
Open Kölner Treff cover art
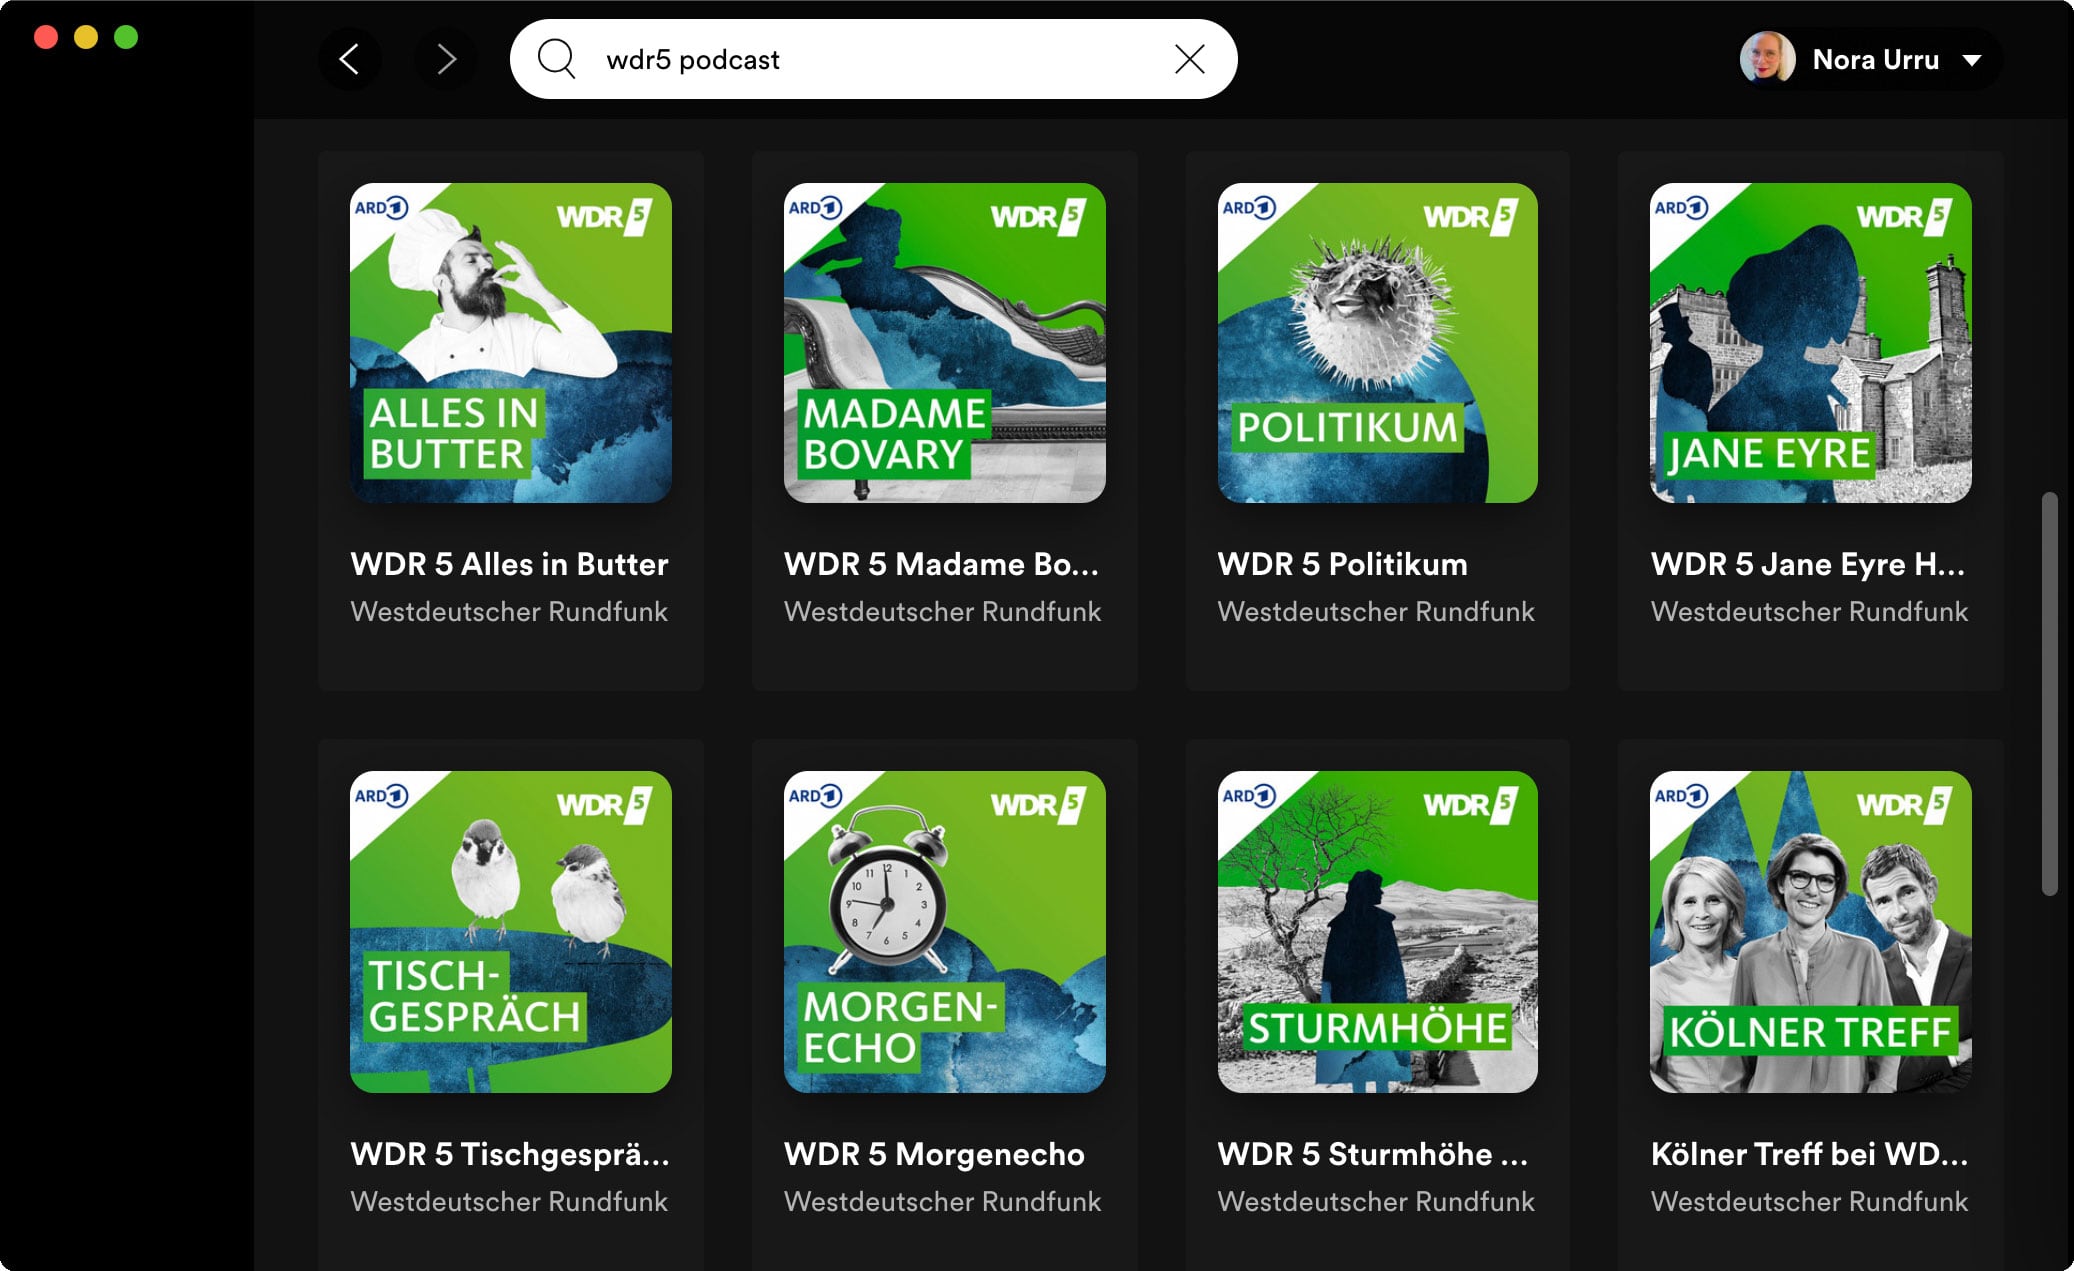[1810, 931]
